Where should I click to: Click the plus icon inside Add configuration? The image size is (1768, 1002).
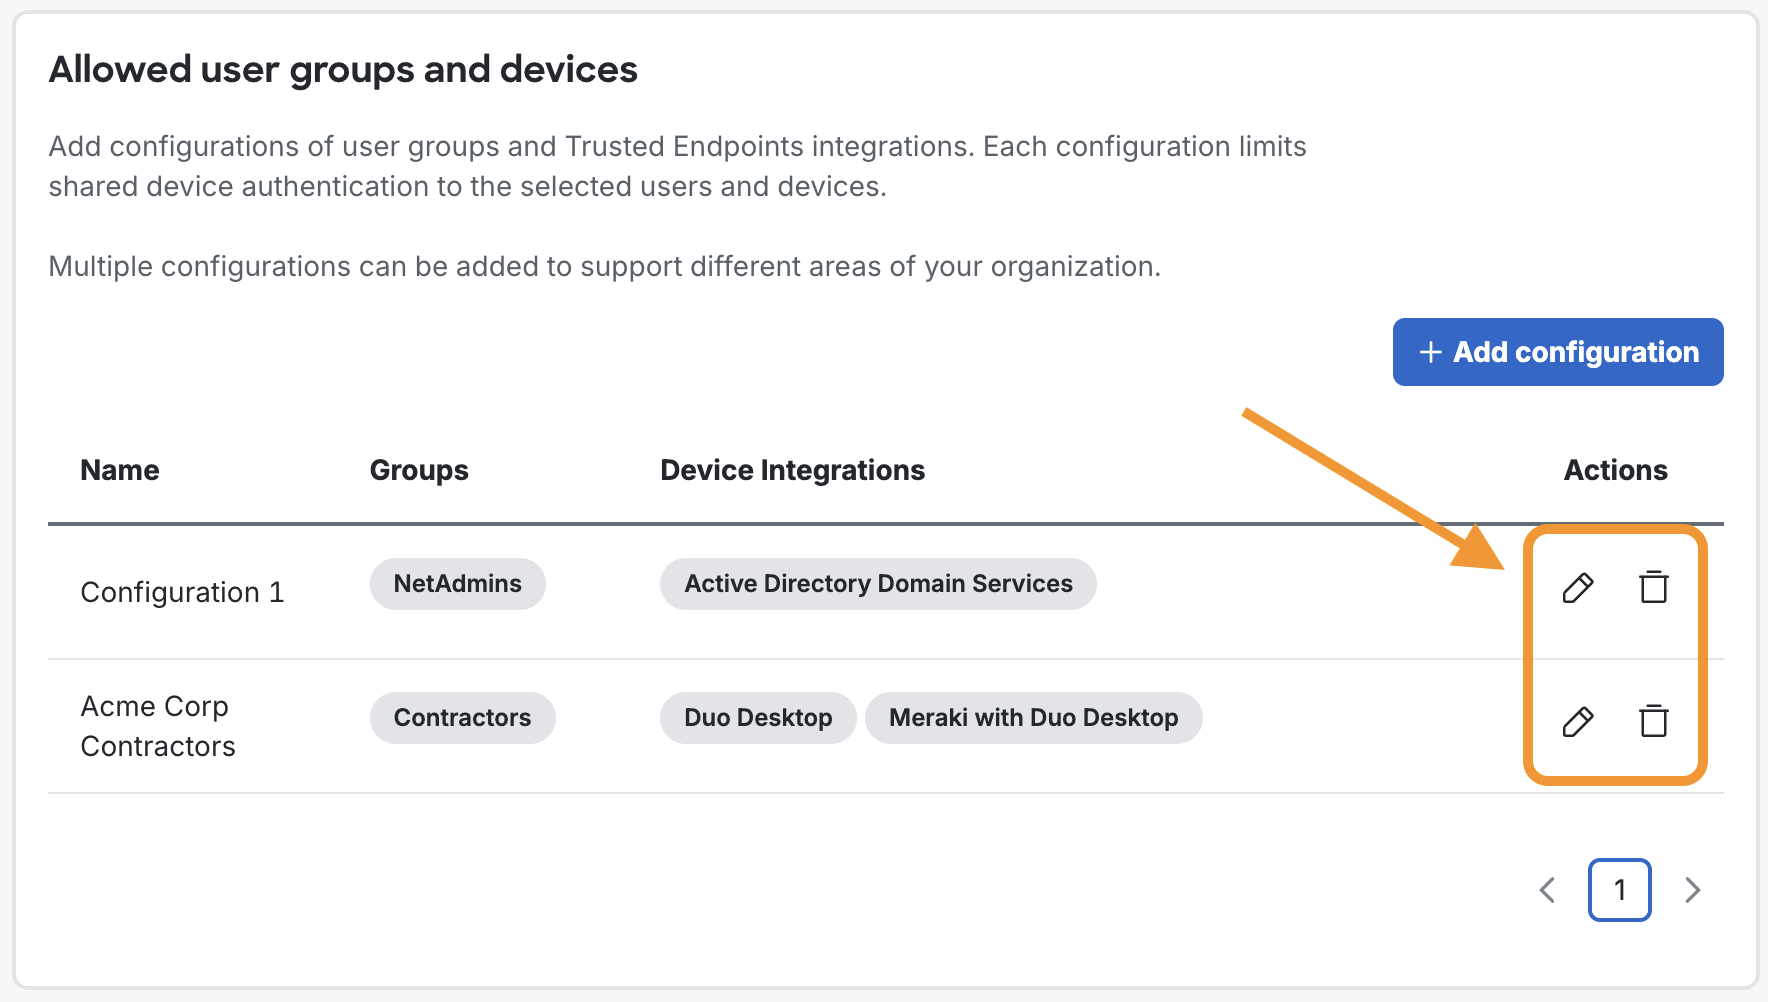[1430, 352]
